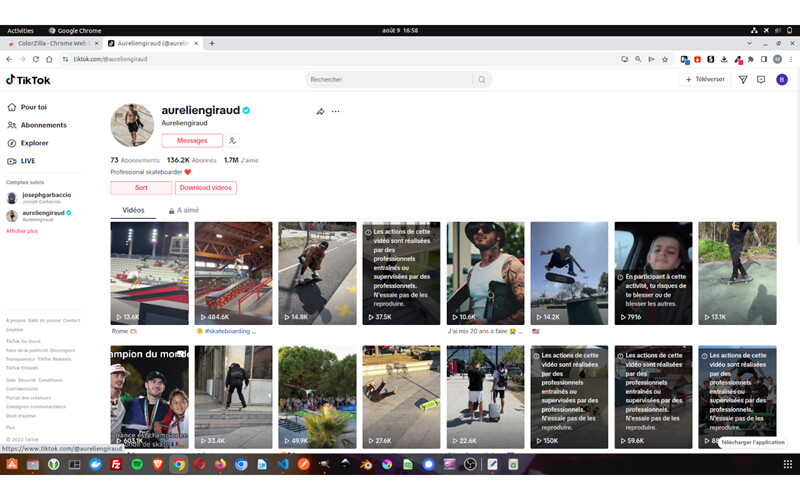The width and height of the screenshot is (800, 500).
Task: Open the Chrome side panel icon
Action: (764, 59)
